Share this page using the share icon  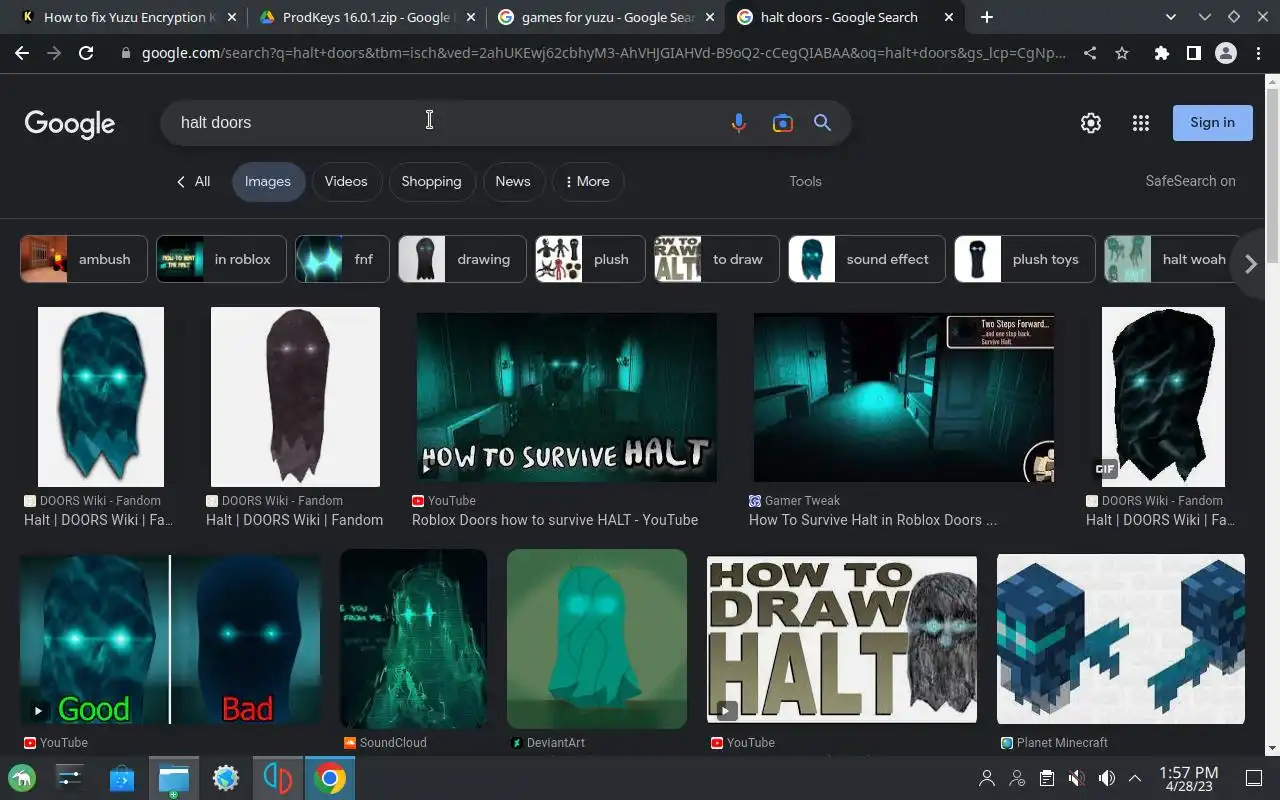1090,54
